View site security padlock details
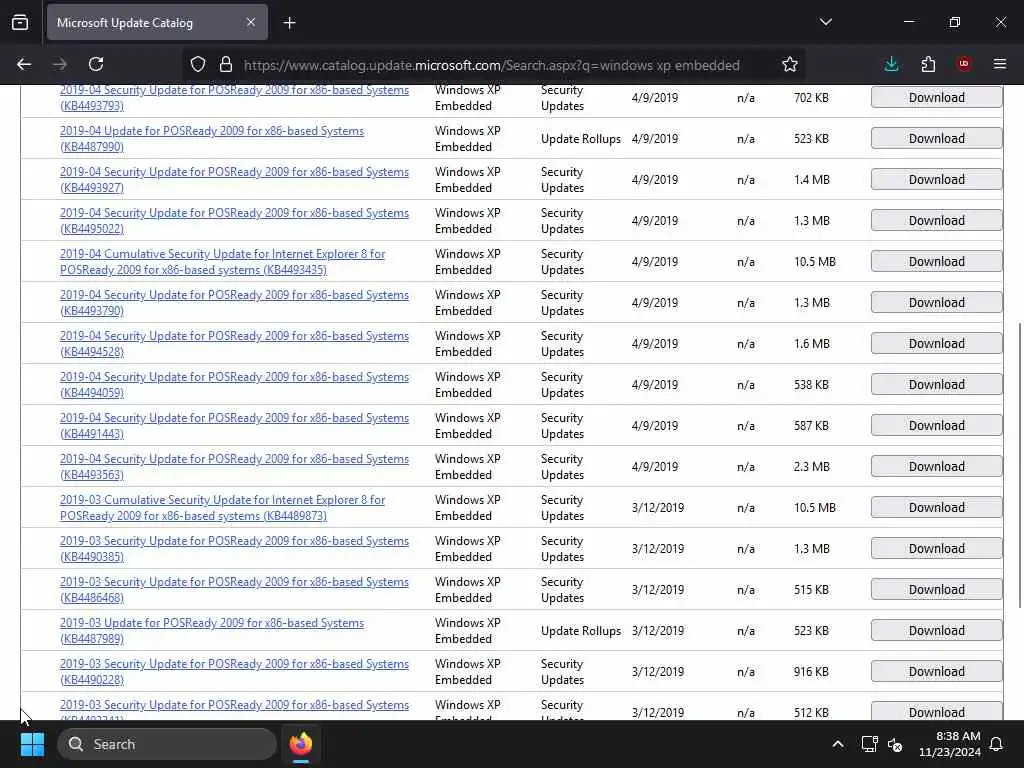The height and width of the screenshot is (768, 1024). click(x=226, y=65)
